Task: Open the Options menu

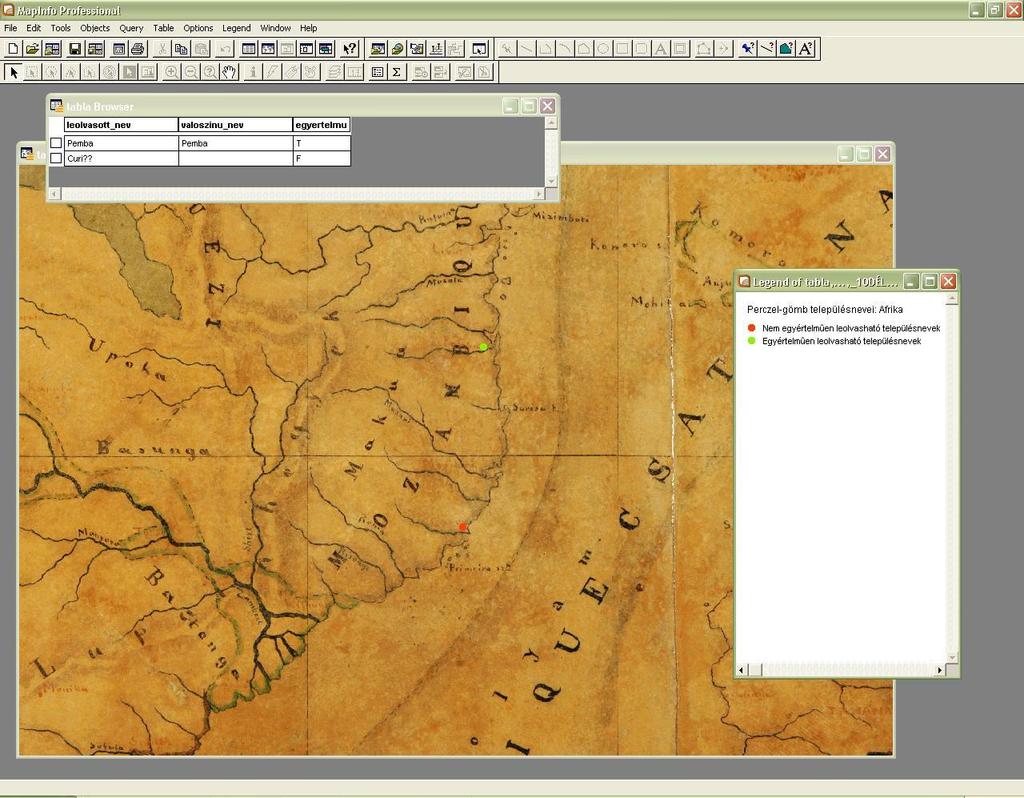Action: 198,28
